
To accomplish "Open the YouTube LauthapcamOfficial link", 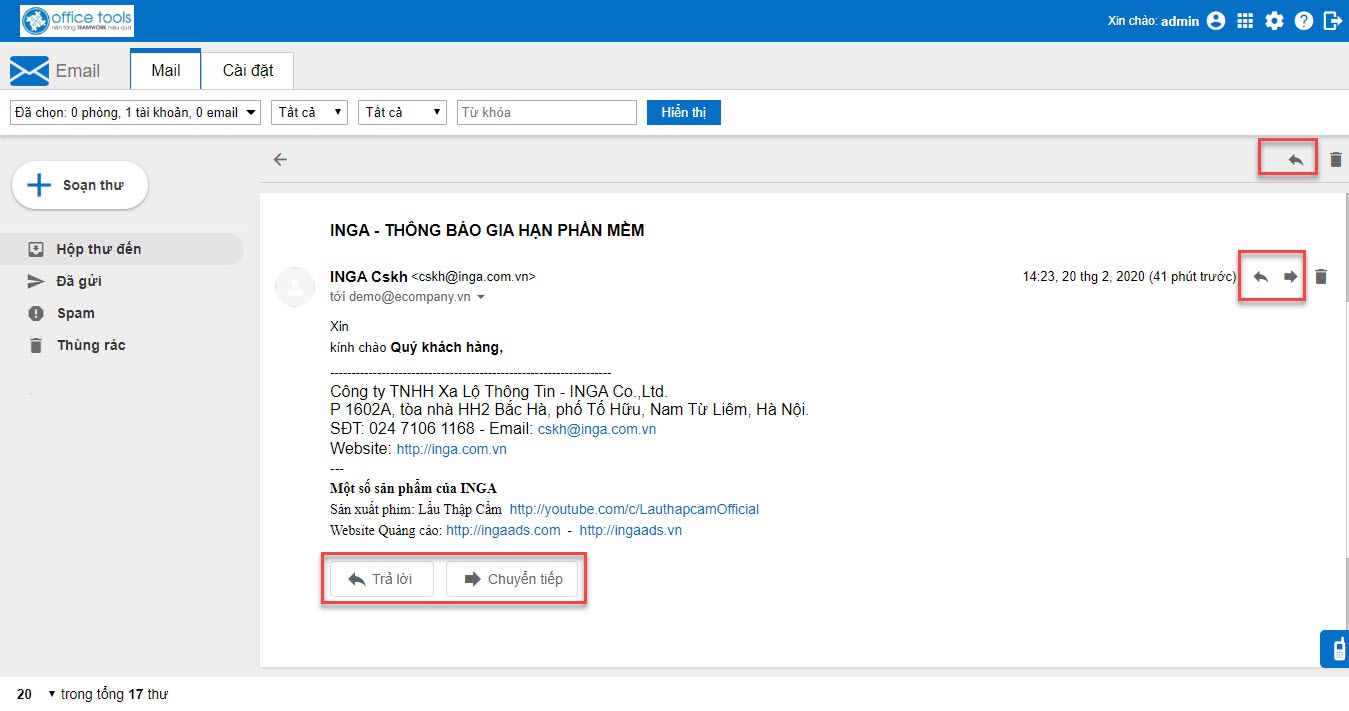I will (634, 509).
